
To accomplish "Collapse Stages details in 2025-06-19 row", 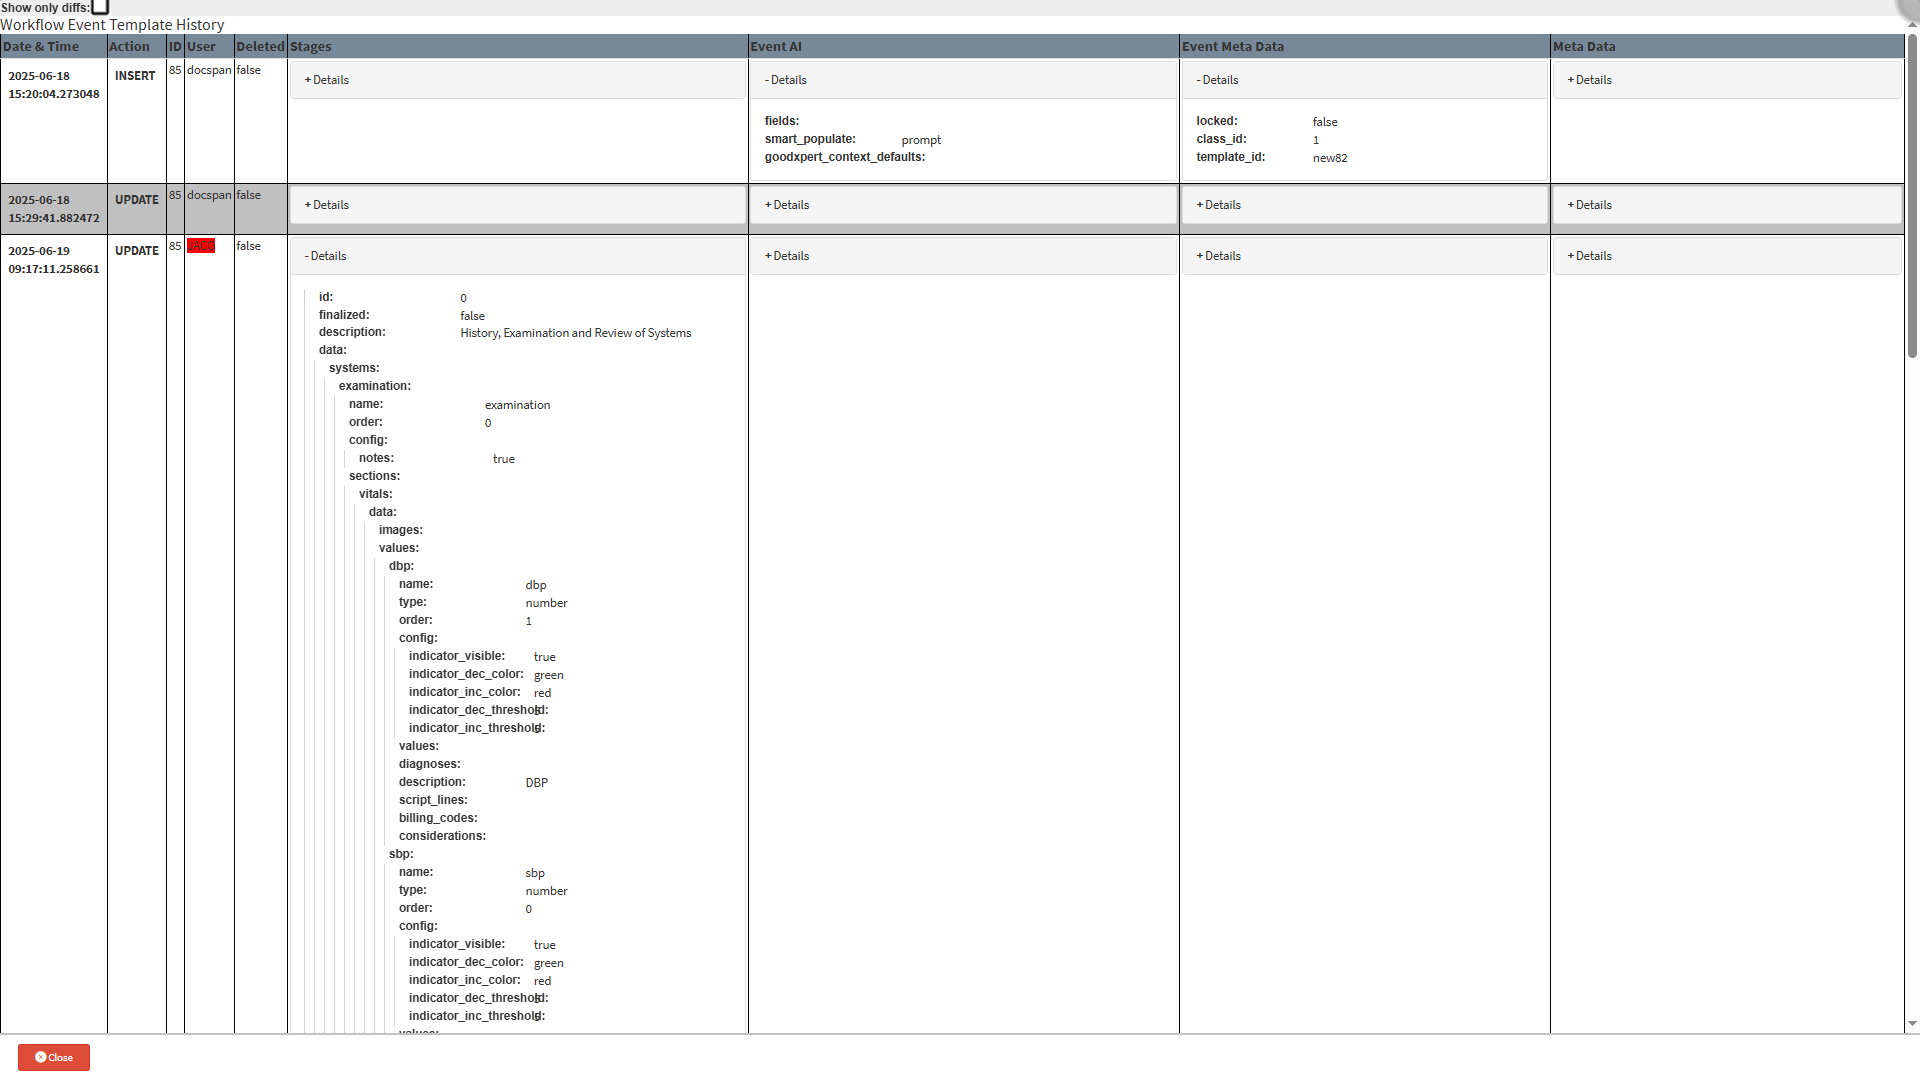I will coord(326,256).
